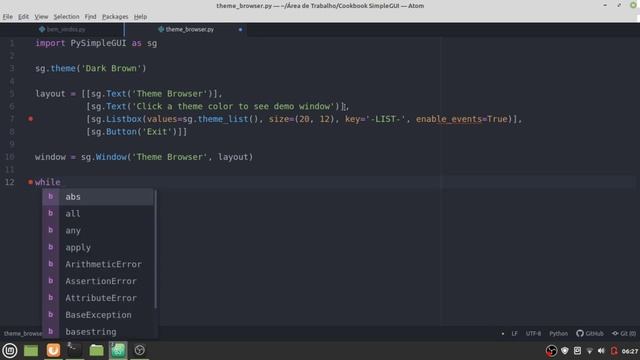Open the Find menu
Viewport: 640px width, 360px height.
[x=90, y=17]
